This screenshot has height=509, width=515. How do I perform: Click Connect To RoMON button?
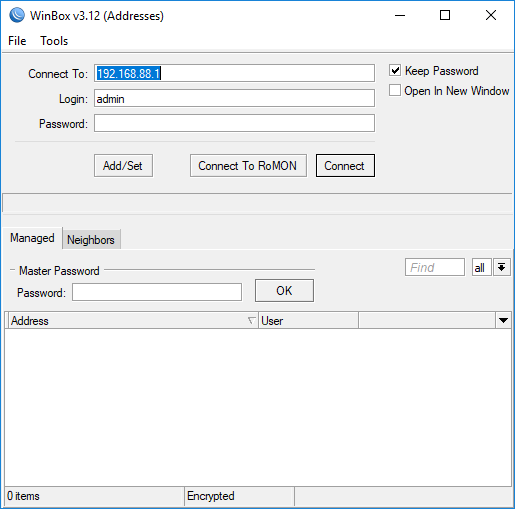248,166
